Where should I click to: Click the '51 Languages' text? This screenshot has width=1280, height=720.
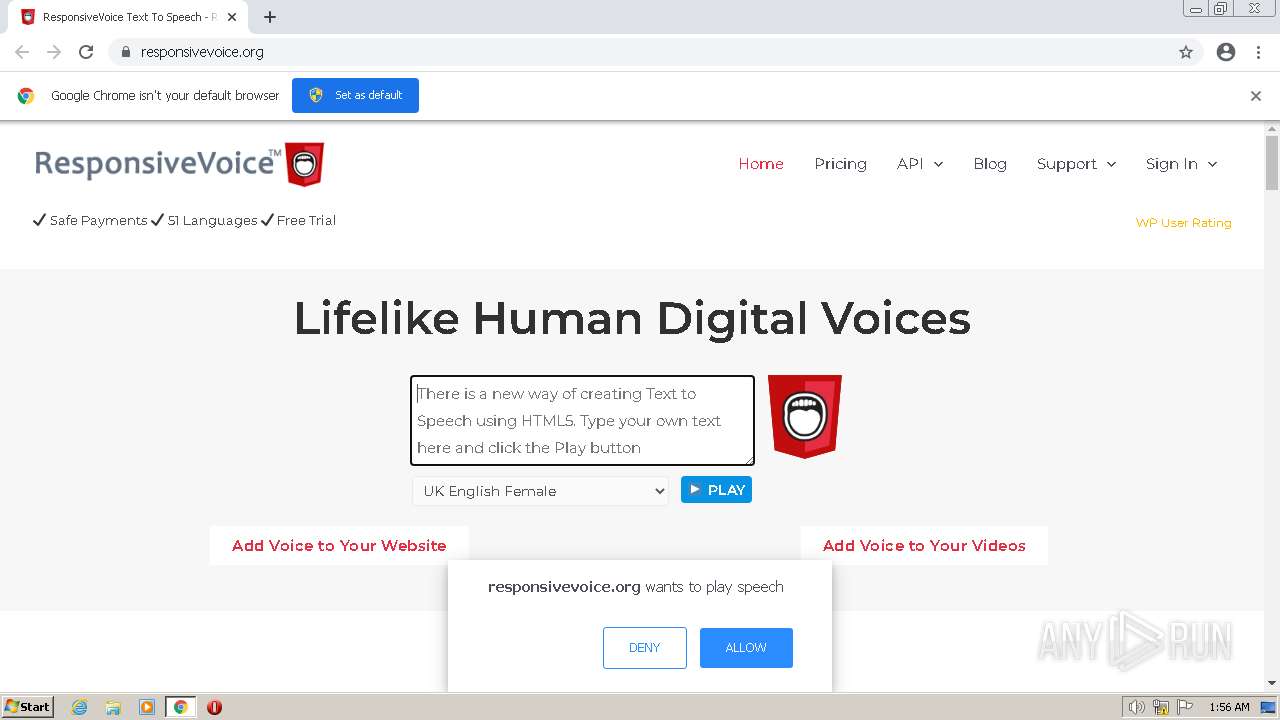click(212, 221)
